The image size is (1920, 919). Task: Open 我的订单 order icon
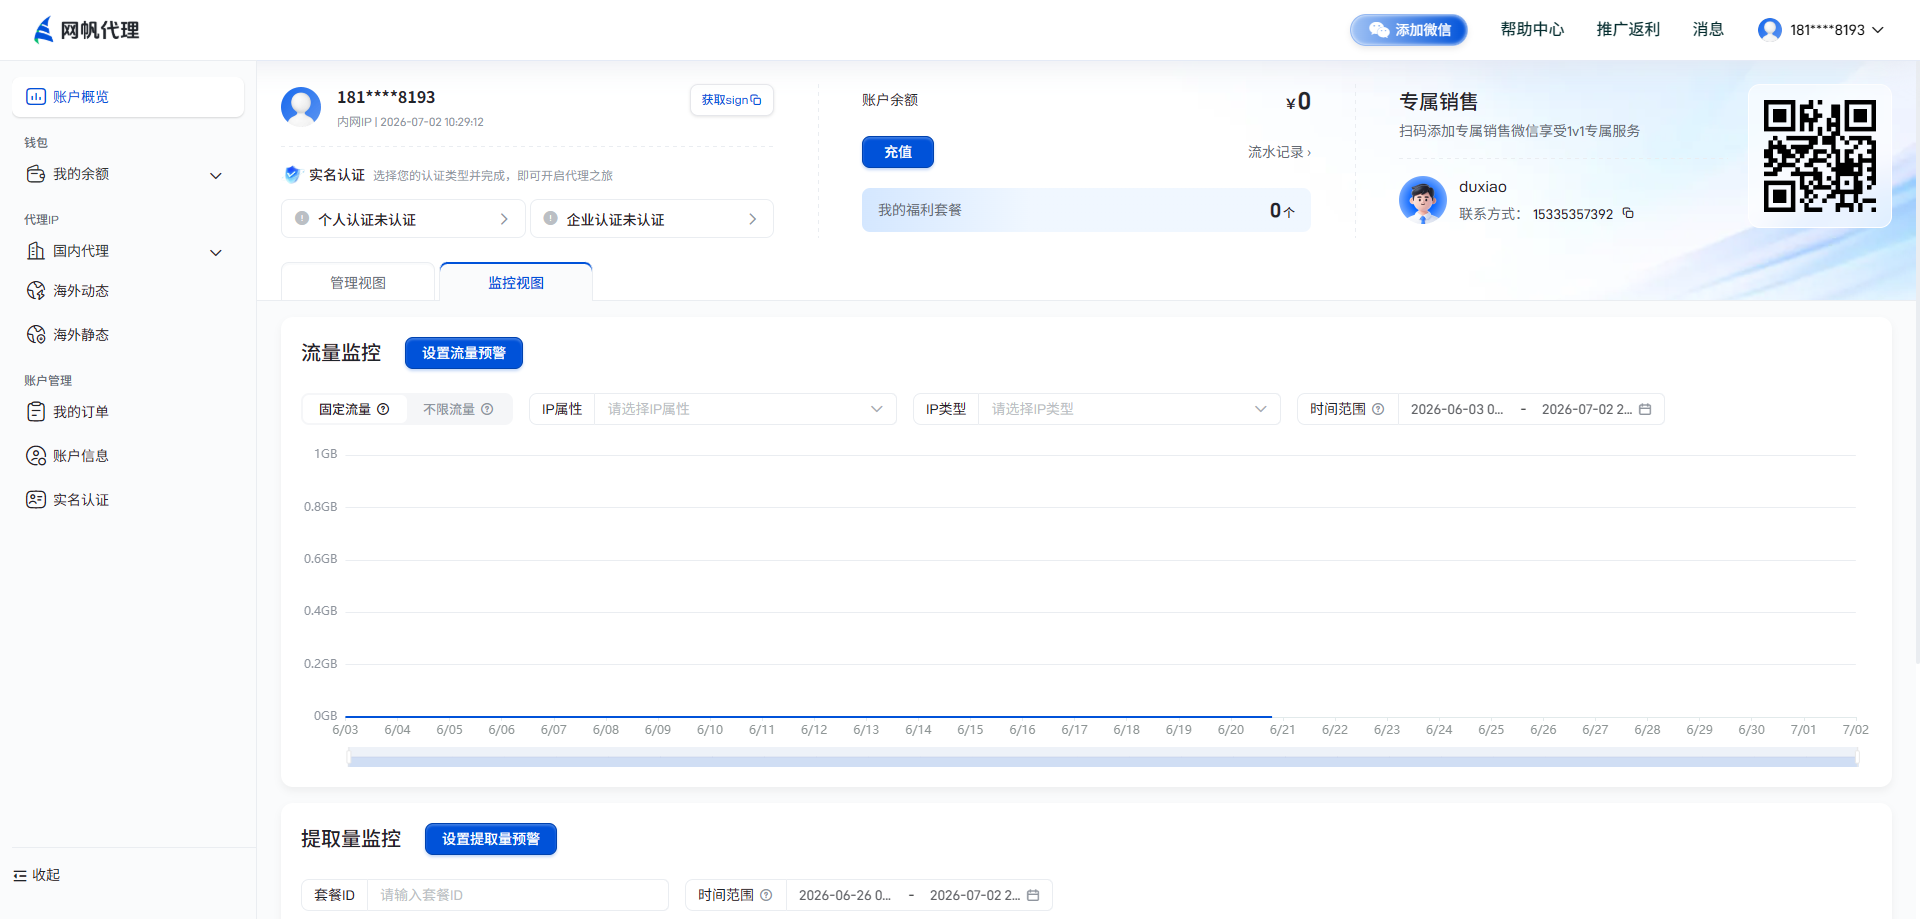[x=36, y=412]
